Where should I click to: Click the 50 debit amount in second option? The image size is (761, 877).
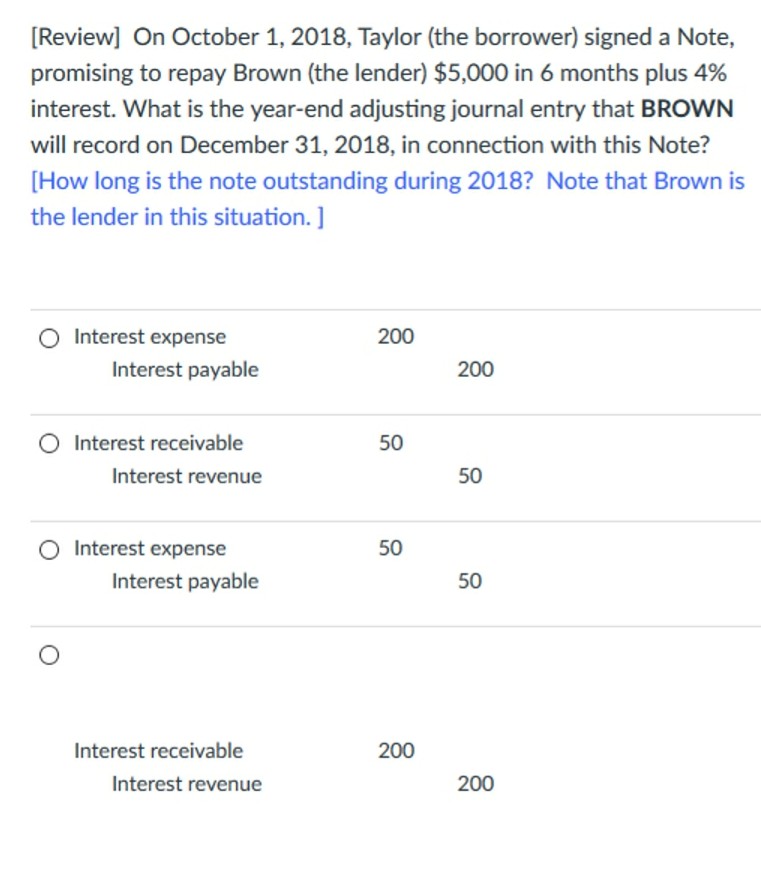coord(393,443)
